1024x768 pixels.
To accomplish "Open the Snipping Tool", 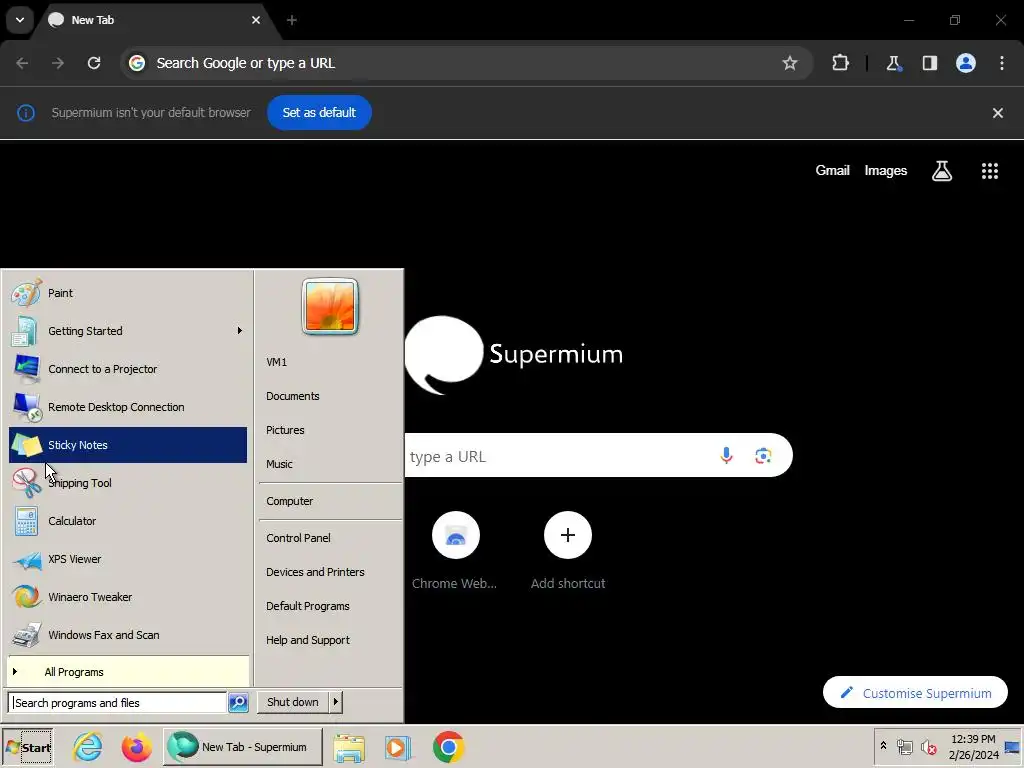I will pyautogui.click(x=128, y=483).
